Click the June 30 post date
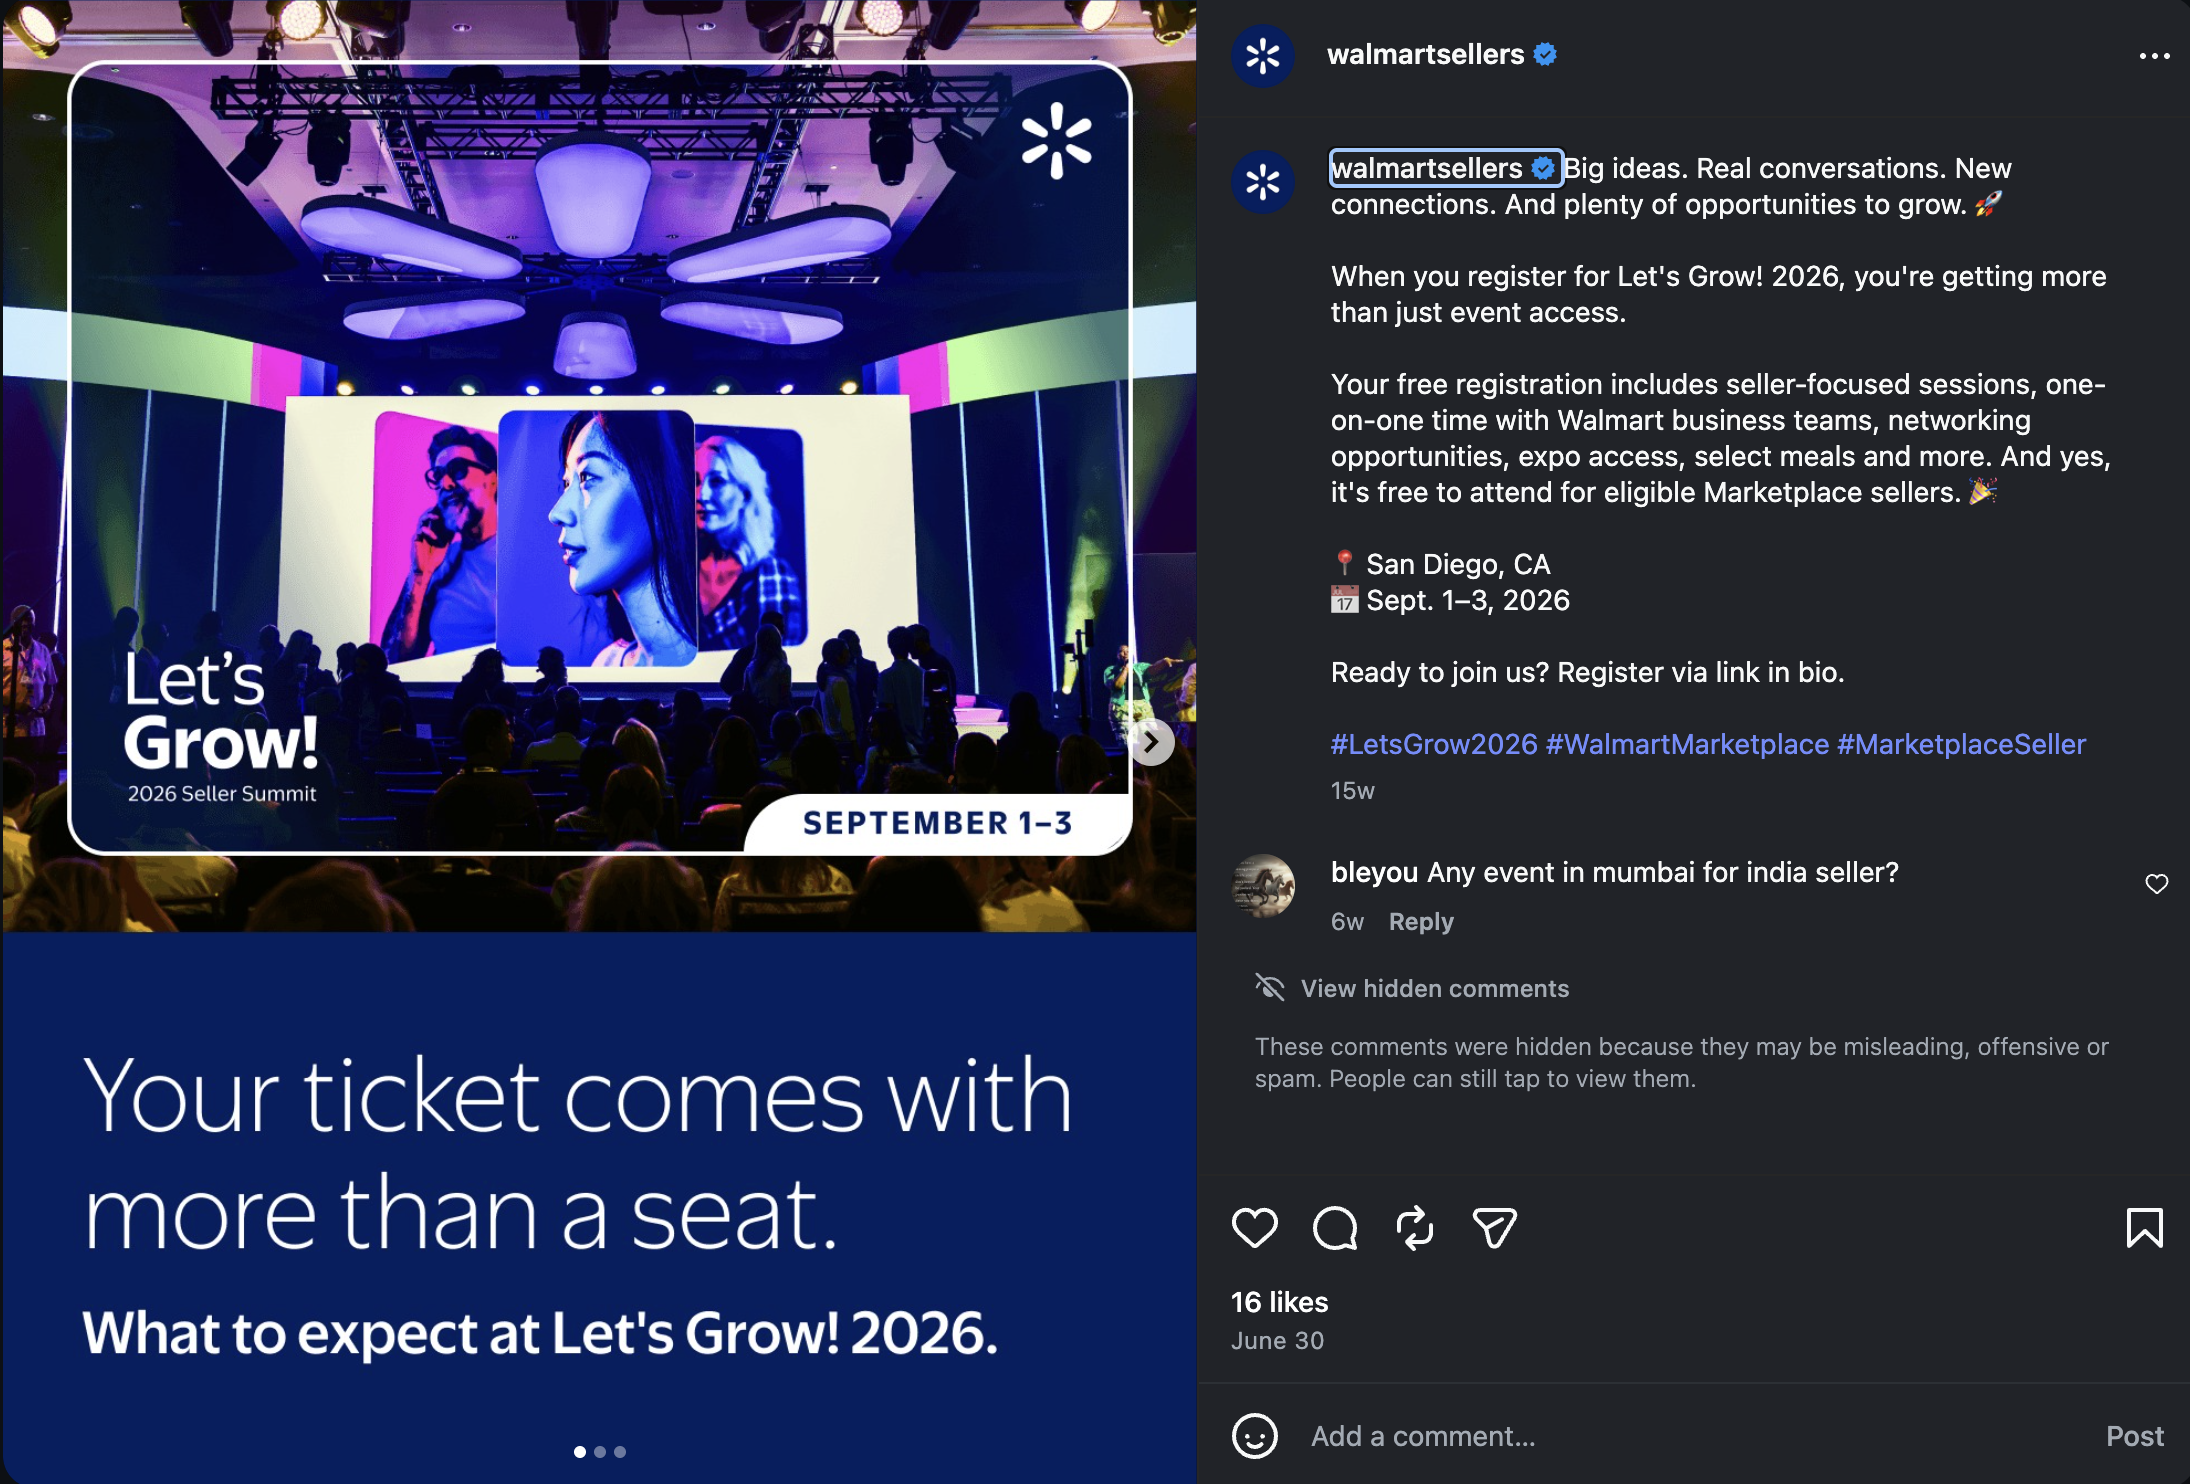The image size is (2190, 1484). [1277, 1341]
